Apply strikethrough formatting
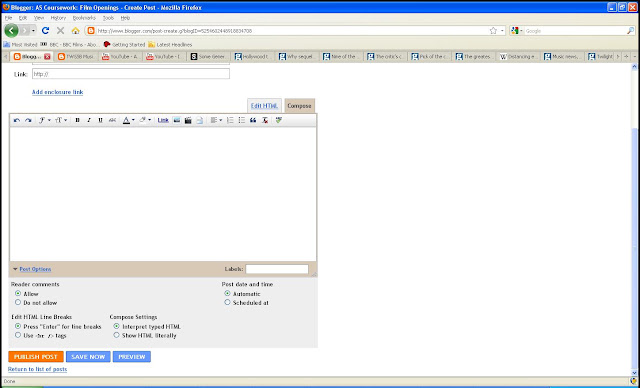 click(112, 120)
